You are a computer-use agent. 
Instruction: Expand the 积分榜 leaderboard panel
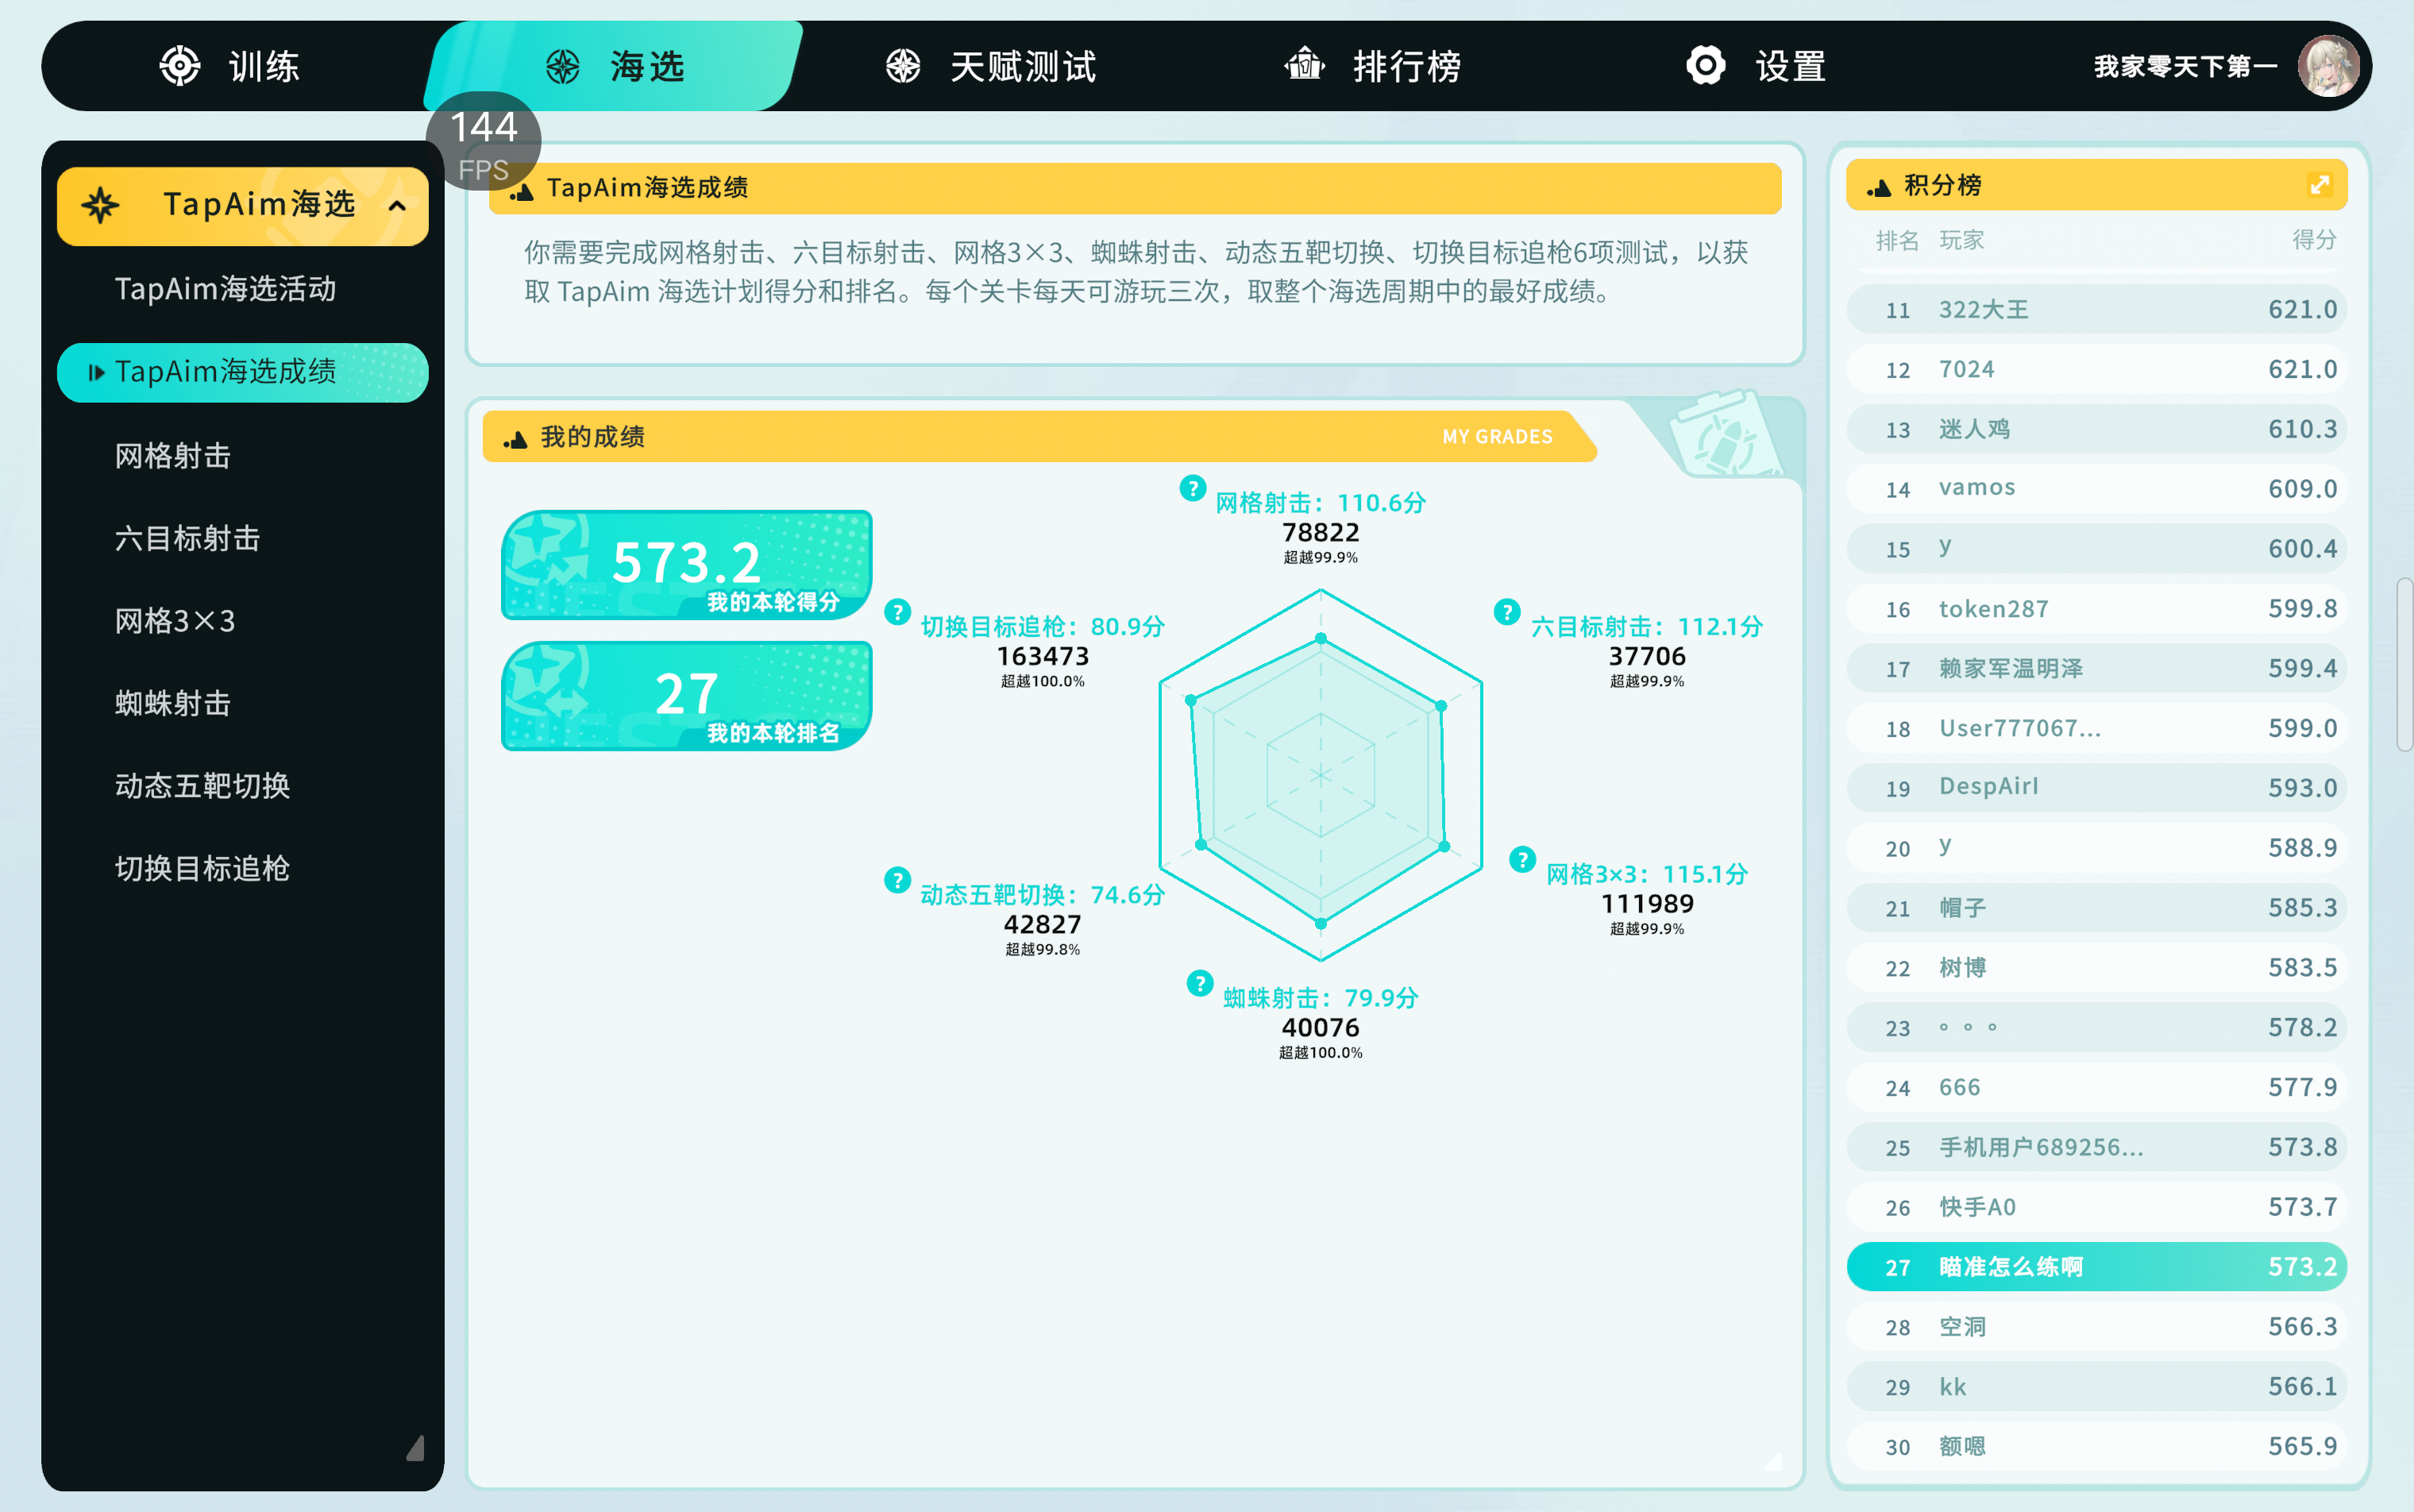click(x=2319, y=185)
